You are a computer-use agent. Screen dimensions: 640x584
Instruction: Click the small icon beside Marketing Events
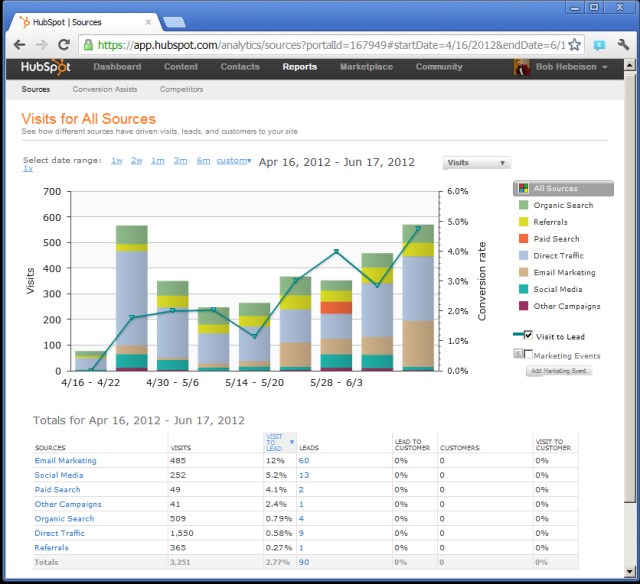pyautogui.click(x=518, y=354)
